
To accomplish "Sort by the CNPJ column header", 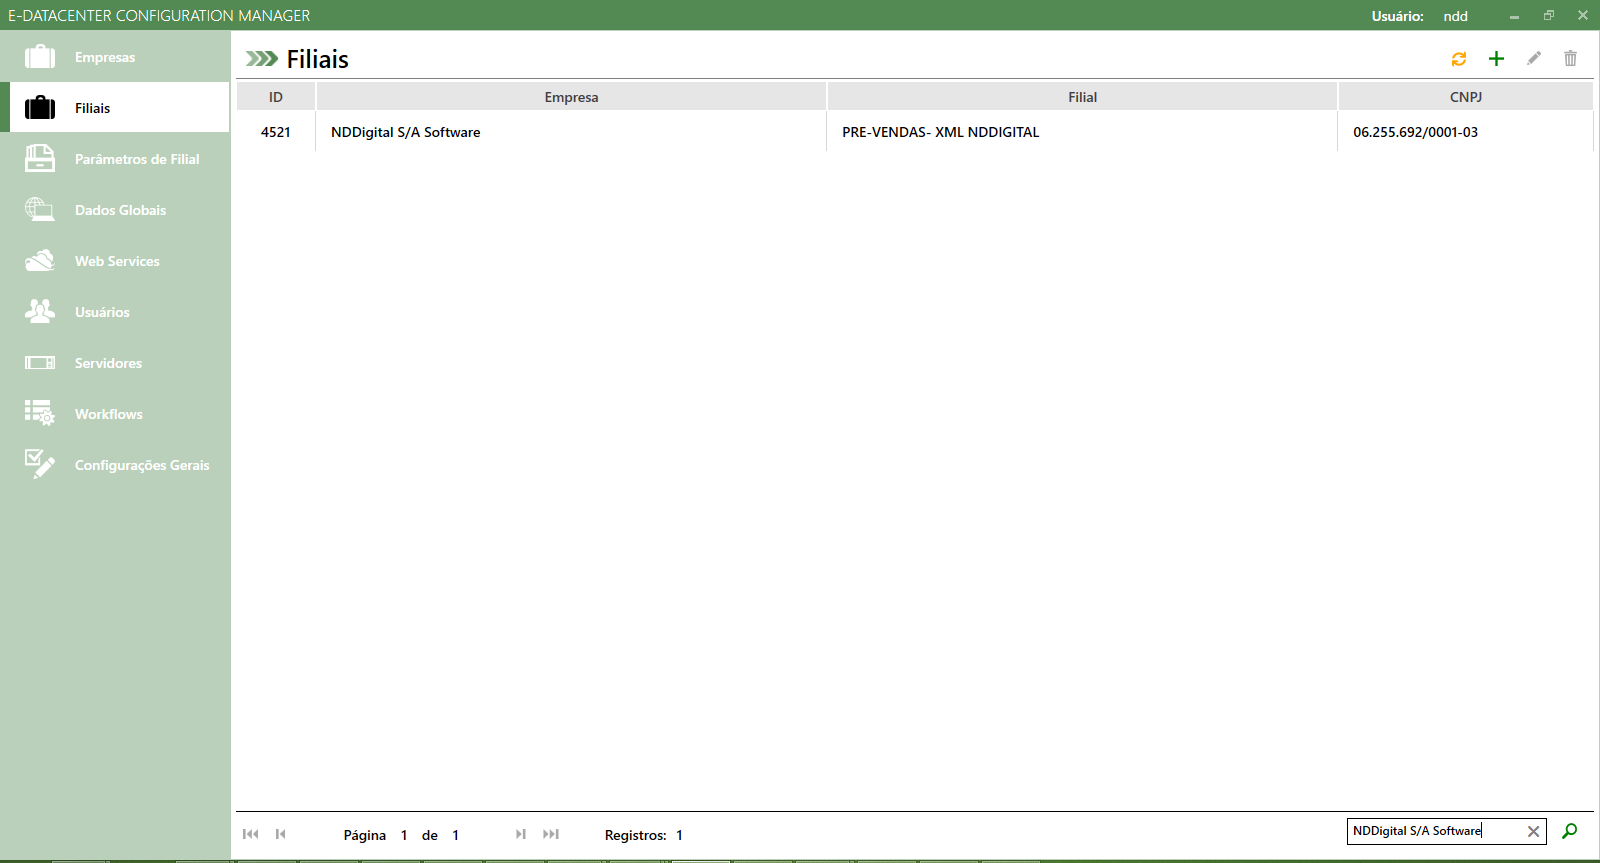I will (x=1466, y=97).
